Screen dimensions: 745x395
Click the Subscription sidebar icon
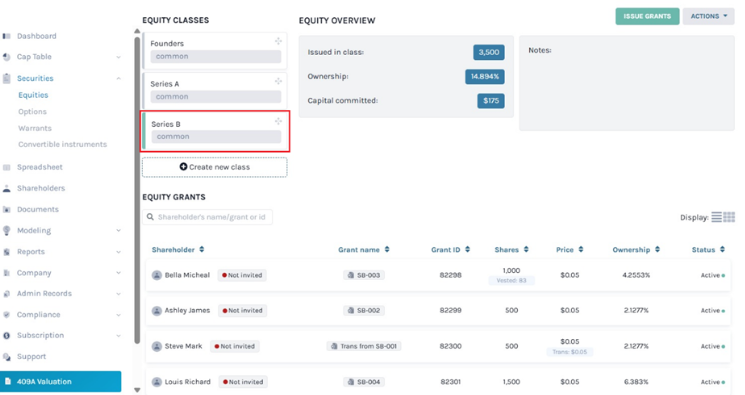pyautogui.click(x=7, y=336)
